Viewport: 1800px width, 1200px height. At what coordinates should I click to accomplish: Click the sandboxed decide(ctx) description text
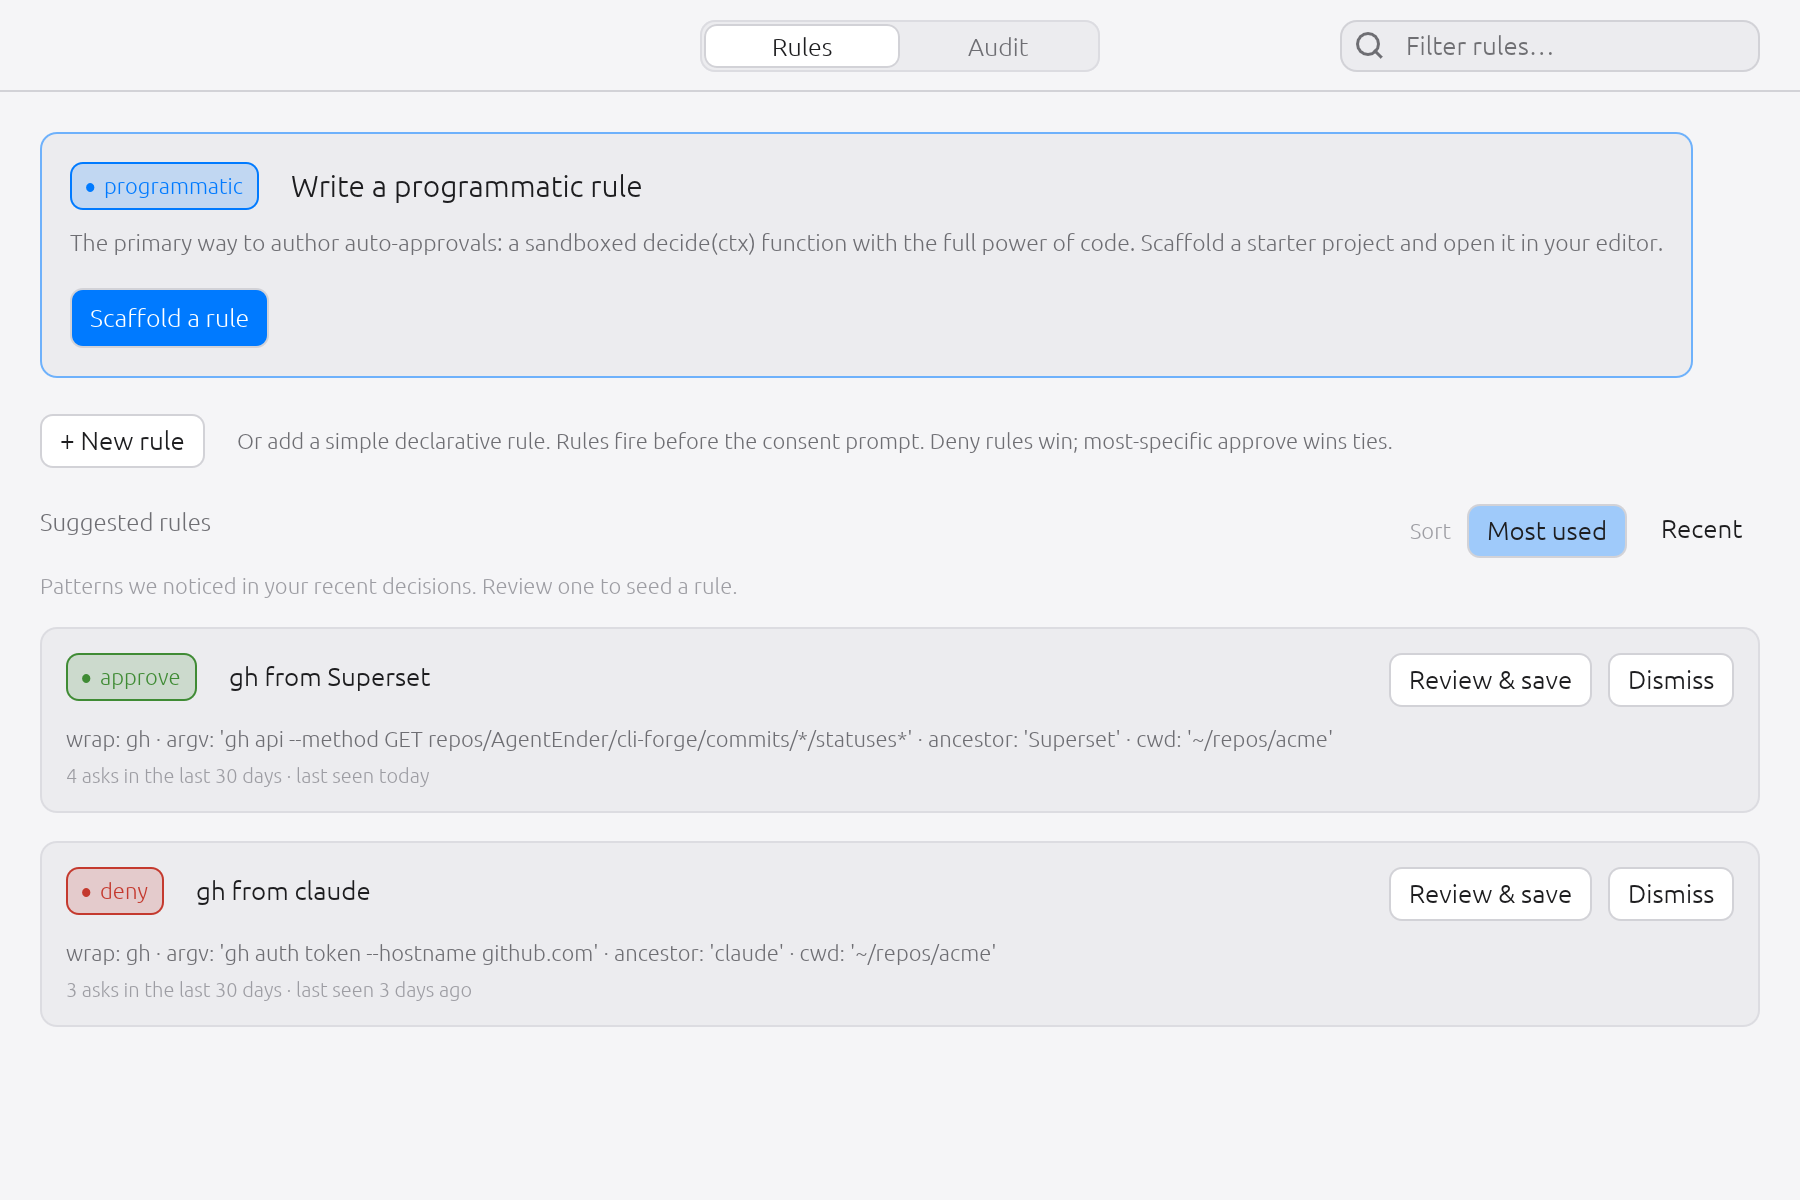[x=866, y=243]
